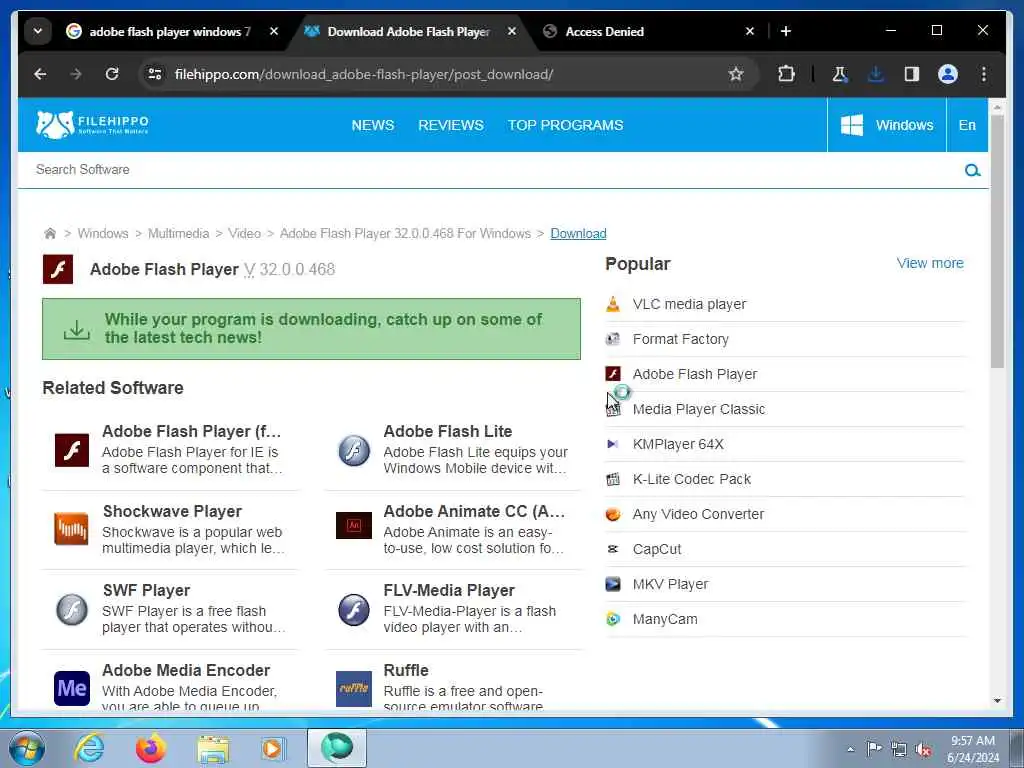1024x768 pixels.
Task: Open the 'En' language selector
Action: coord(967,125)
